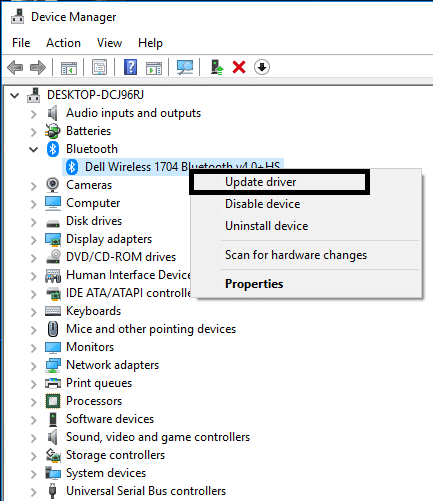Click the Batteries category icon
This screenshot has height=501, width=433.
53,131
